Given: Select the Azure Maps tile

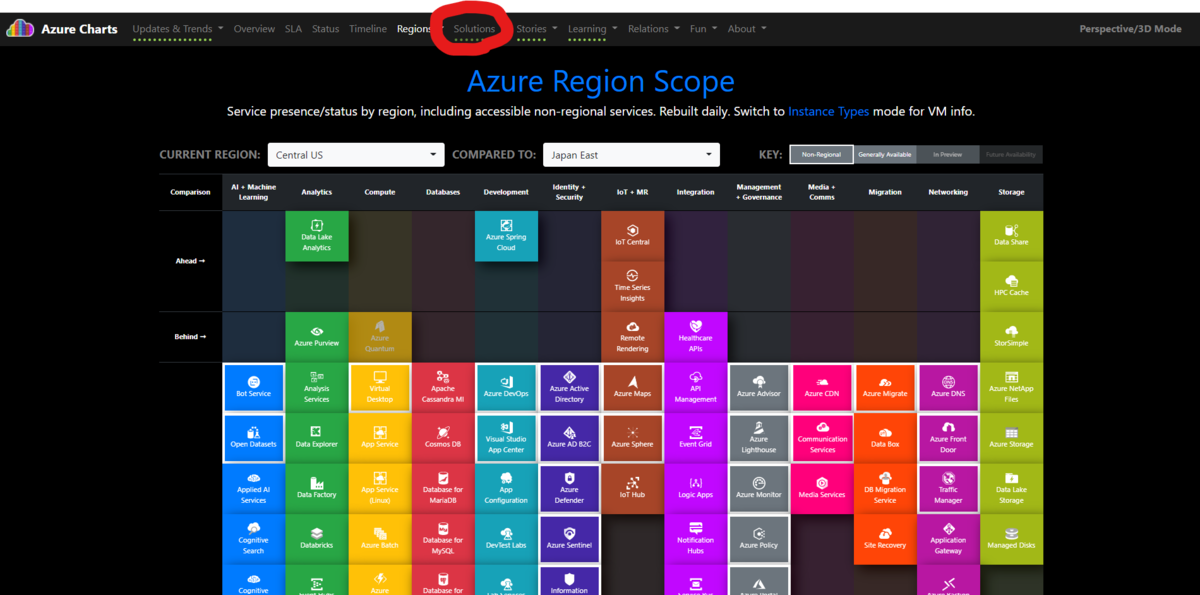Looking at the screenshot, I should [632, 388].
